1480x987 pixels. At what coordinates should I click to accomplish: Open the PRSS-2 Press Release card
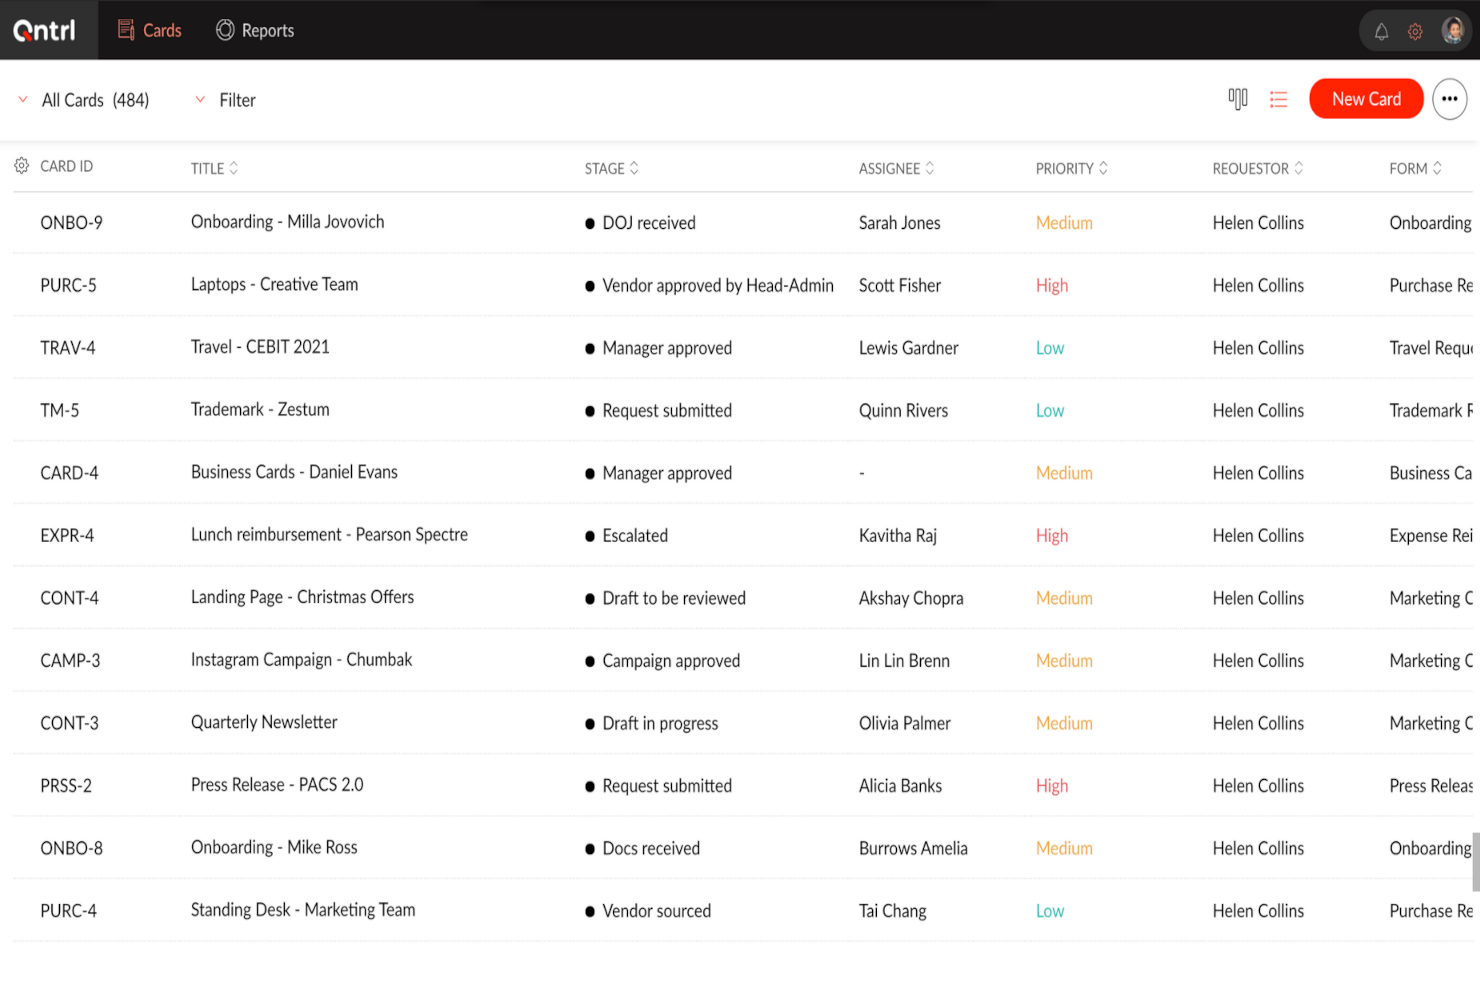coord(277,785)
